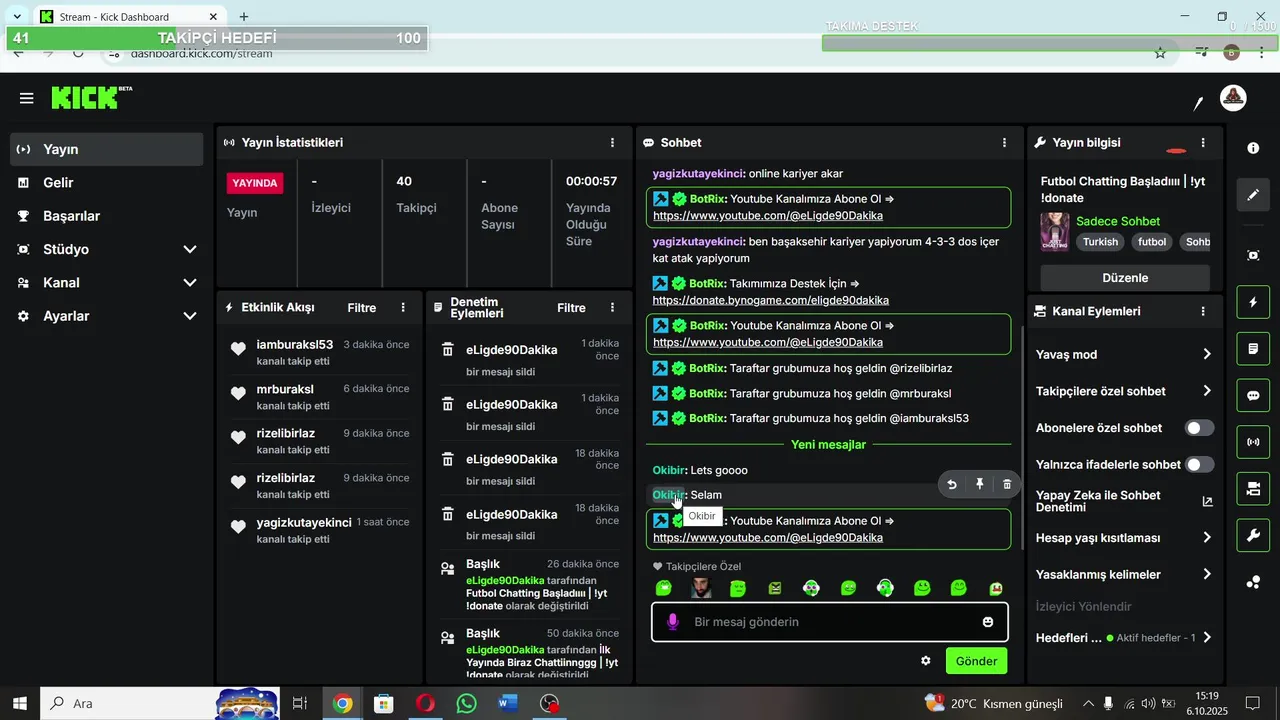The height and width of the screenshot is (720, 1280).
Task: Open Word from the taskbar
Action: (508, 704)
